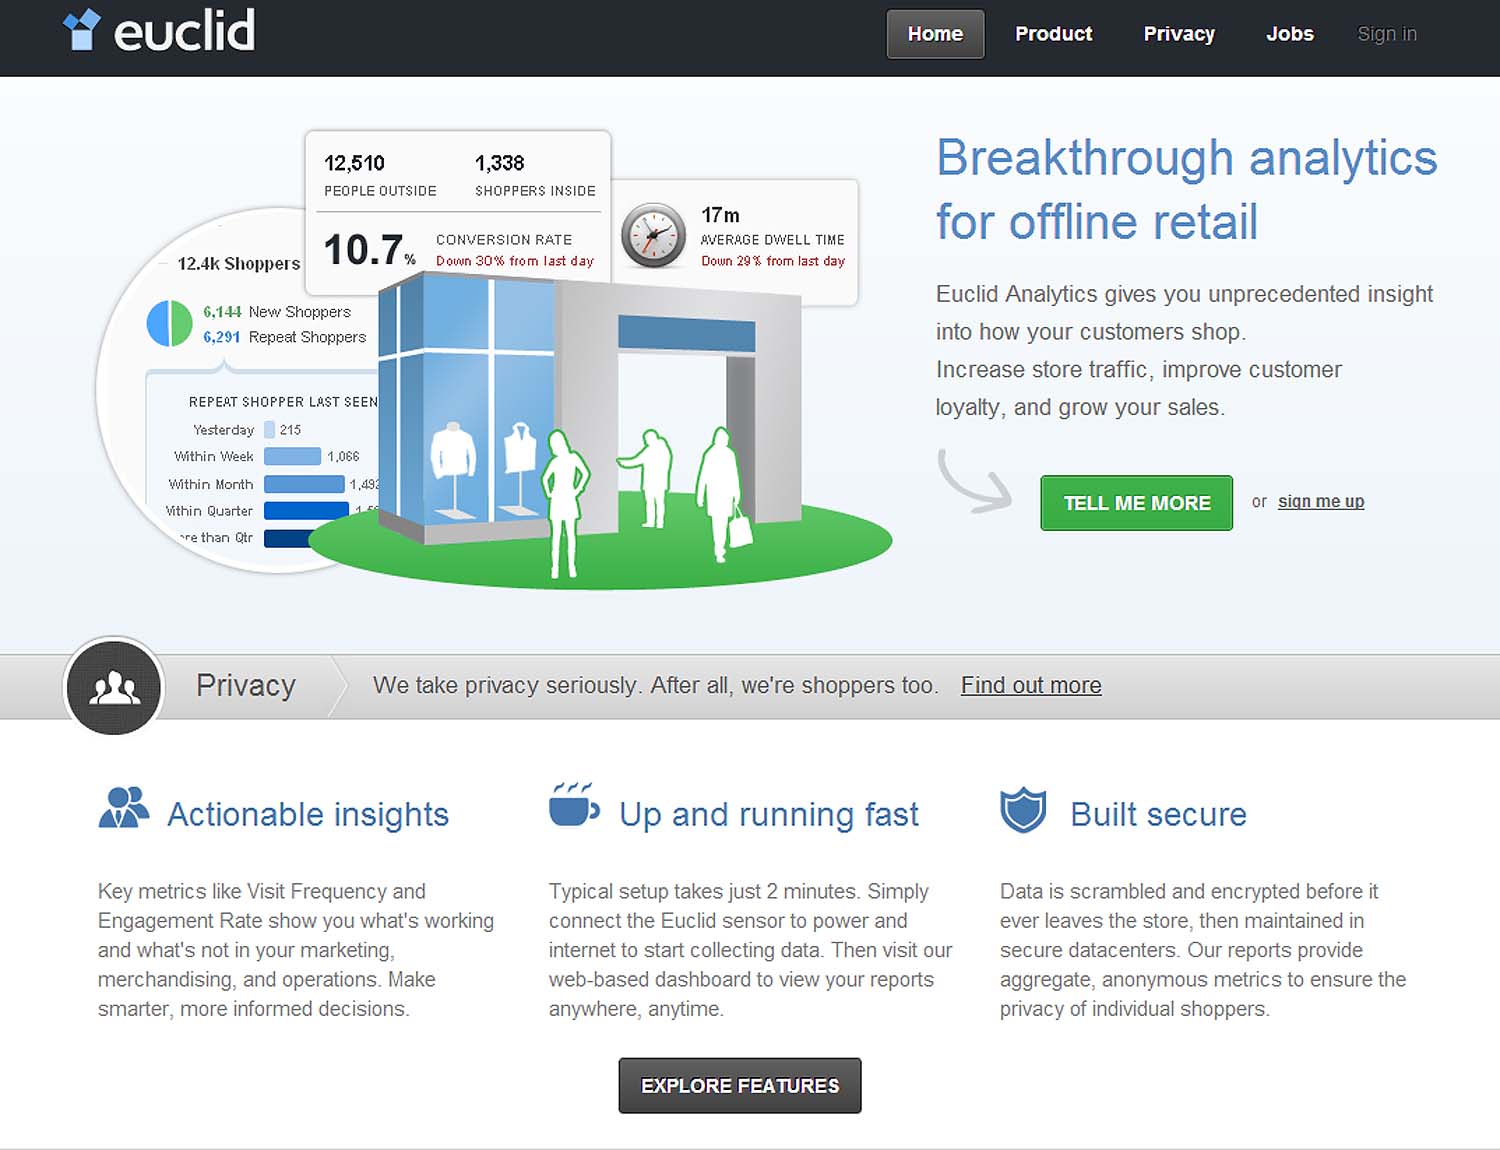Click the clock icon beside Average Dwell Time
This screenshot has width=1500, height=1150.
(x=654, y=236)
